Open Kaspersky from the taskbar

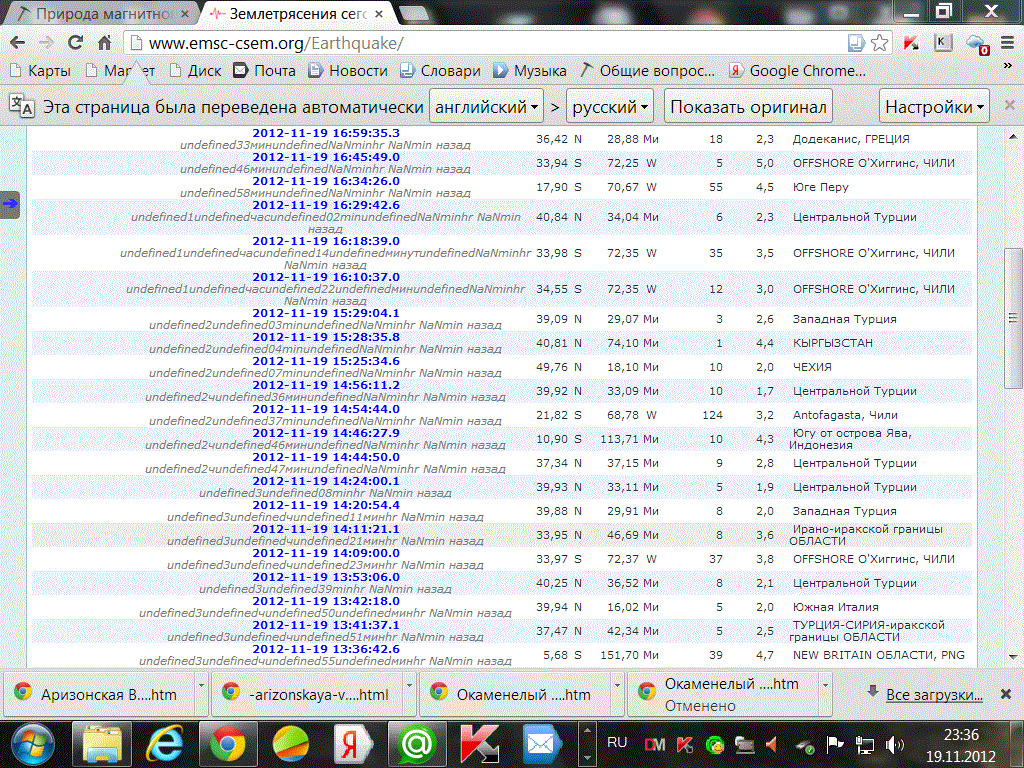pyautogui.click(x=479, y=744)
